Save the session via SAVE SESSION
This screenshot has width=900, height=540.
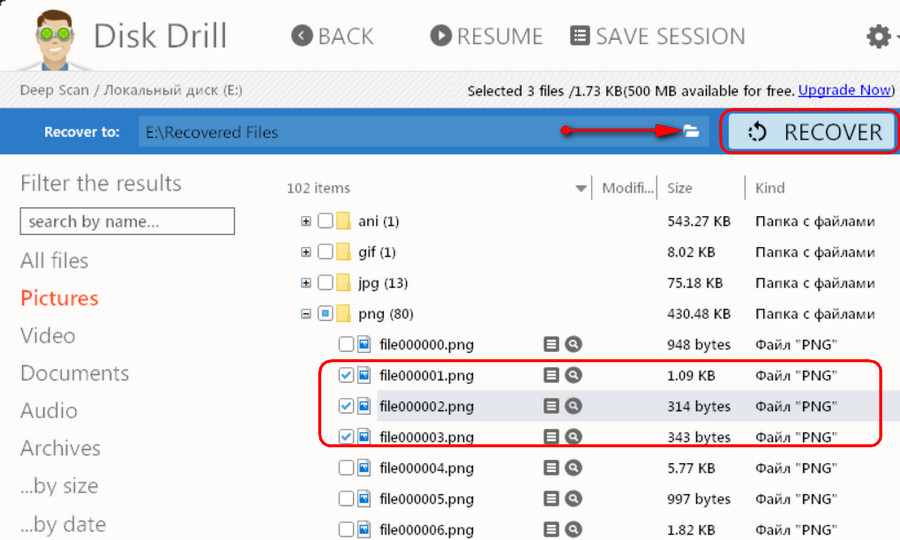(x=658, y=36)
